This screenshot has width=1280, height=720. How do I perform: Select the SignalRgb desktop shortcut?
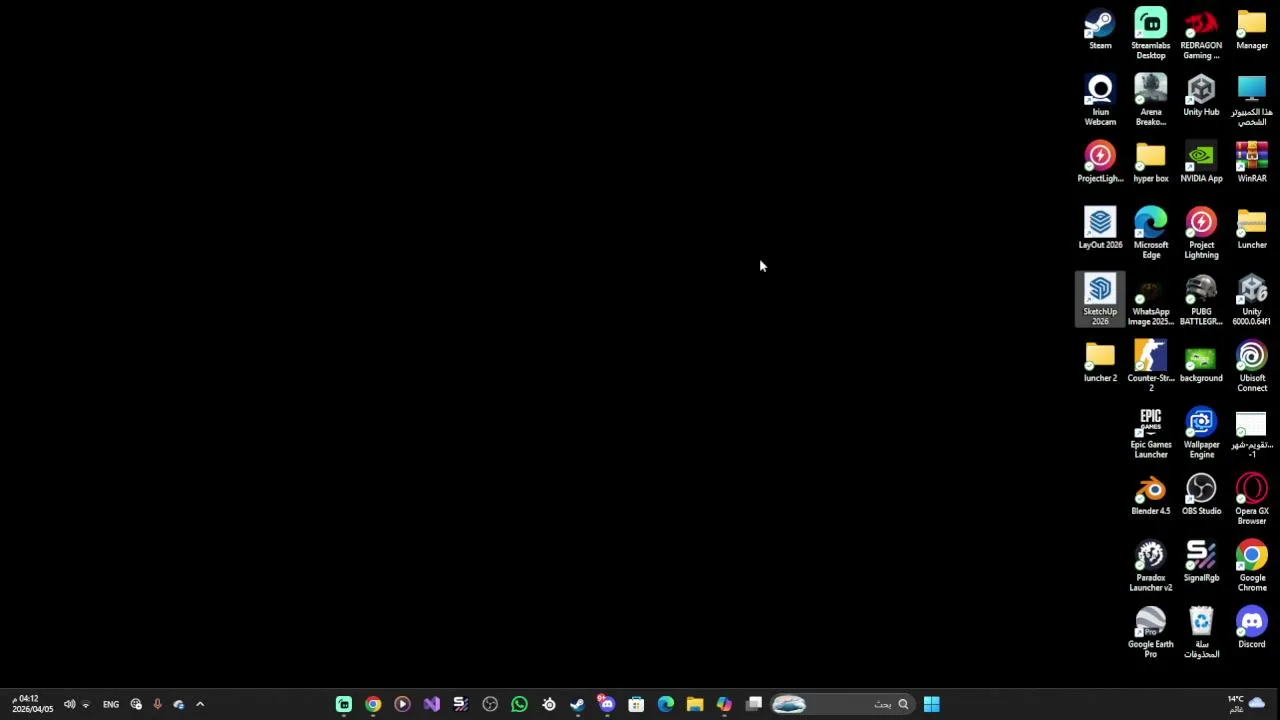(x=1201, y=562)
